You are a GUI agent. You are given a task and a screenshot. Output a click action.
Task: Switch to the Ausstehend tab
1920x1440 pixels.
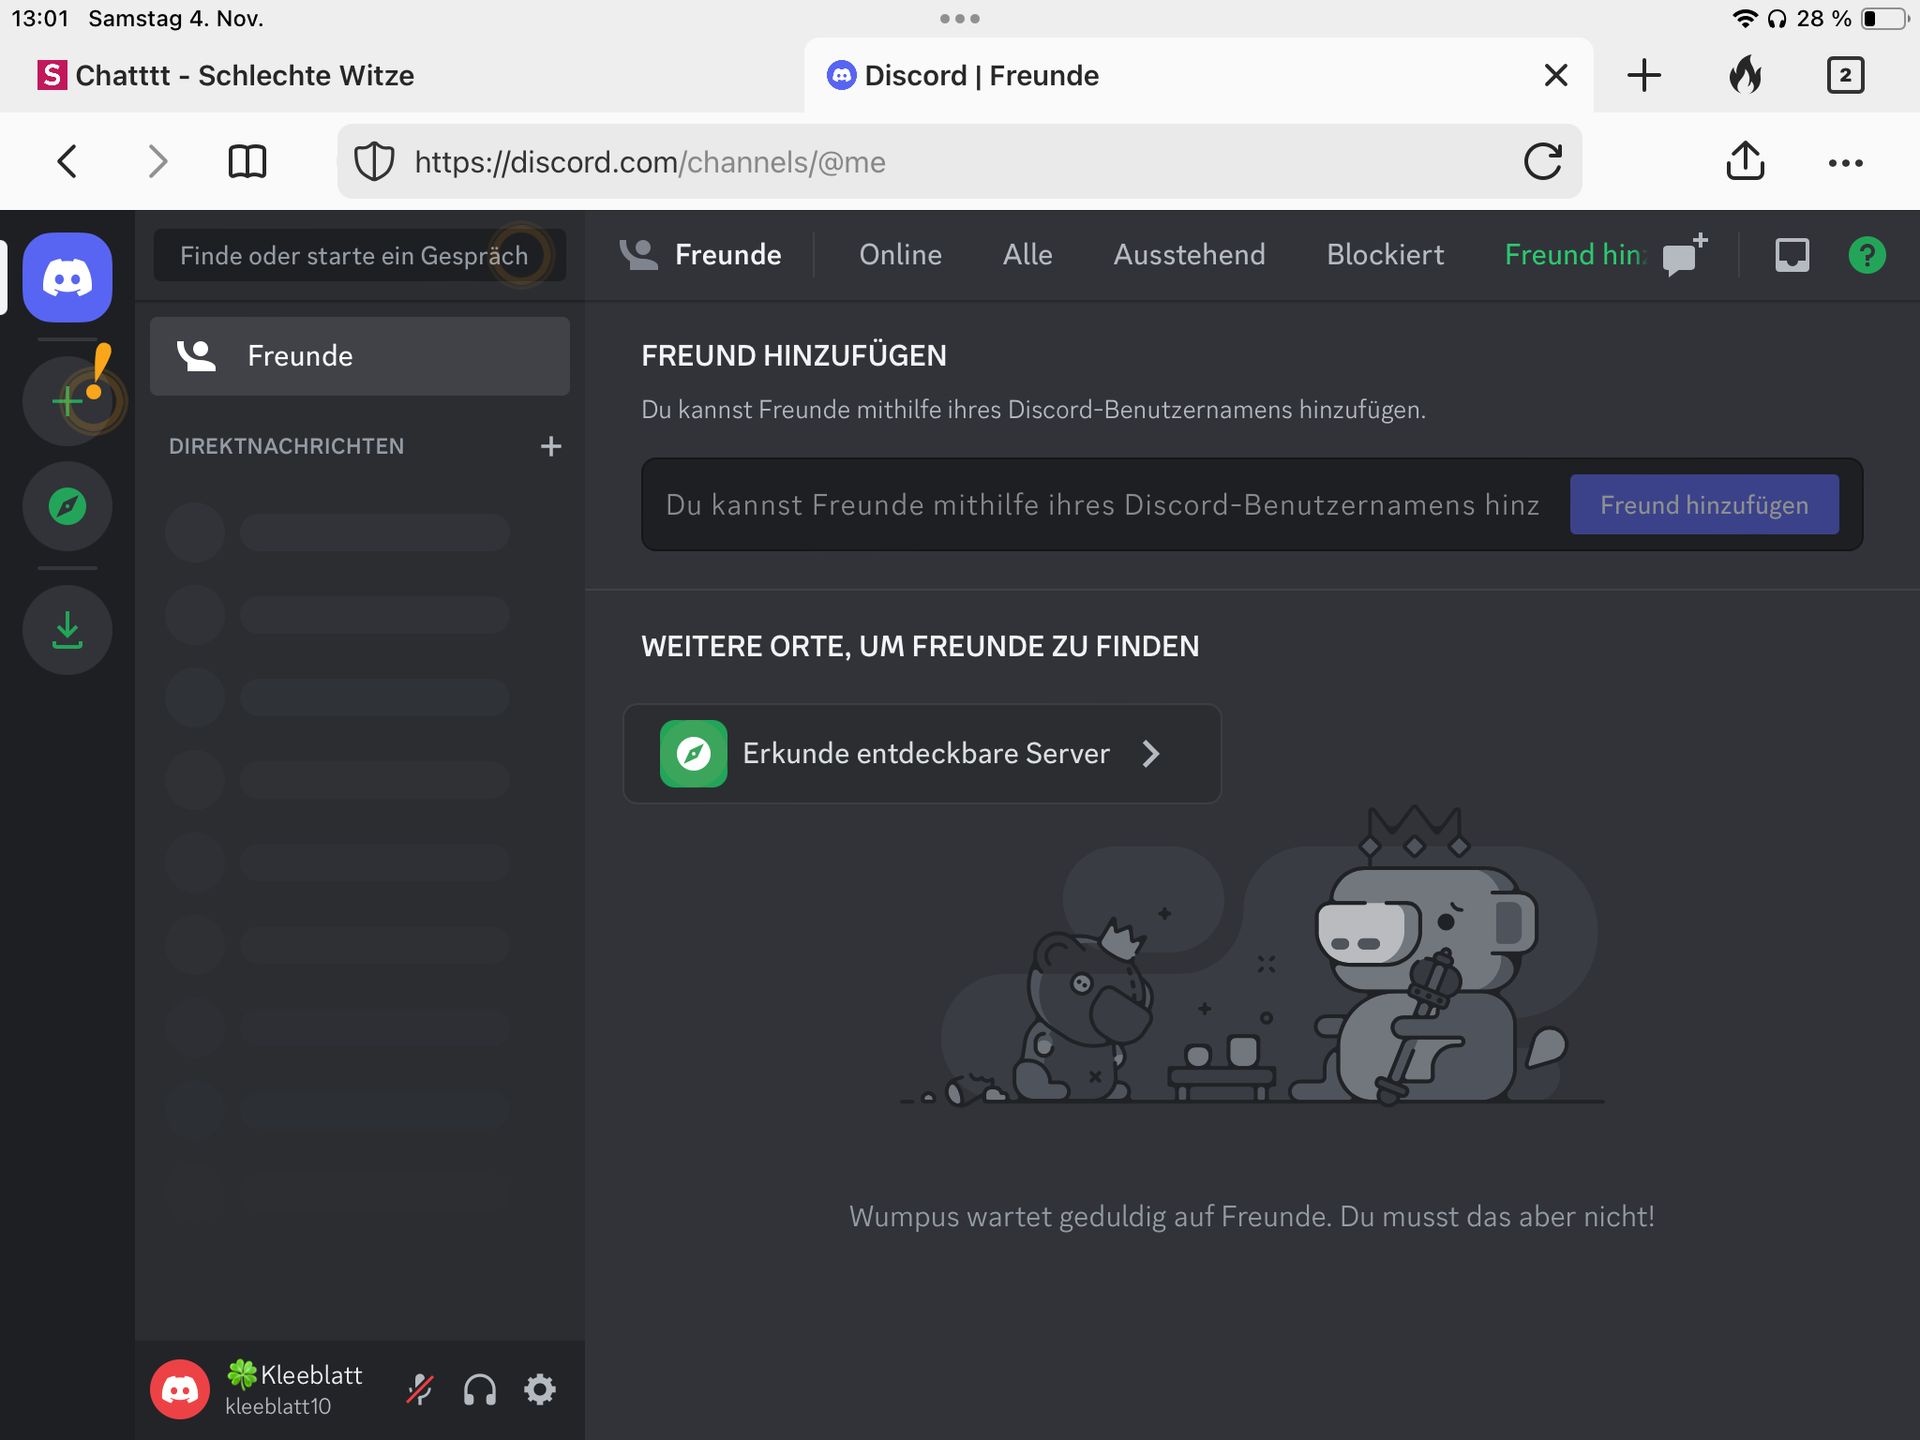click(1189, 255)
